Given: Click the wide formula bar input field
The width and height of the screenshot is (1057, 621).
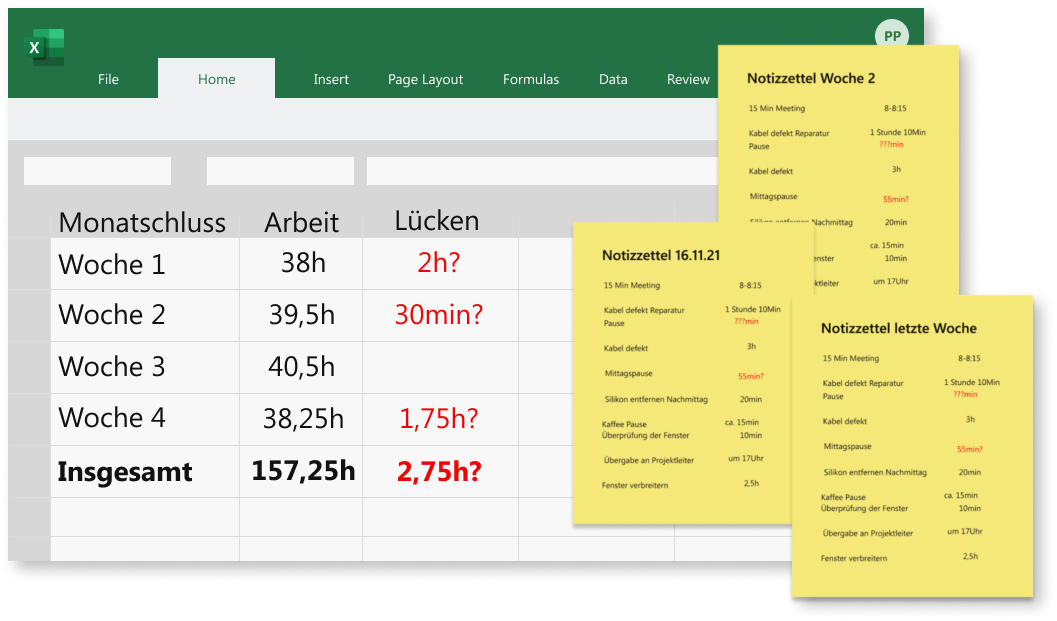Looking at the screenshot, I should pyautogui.click(x=542, y=171).
